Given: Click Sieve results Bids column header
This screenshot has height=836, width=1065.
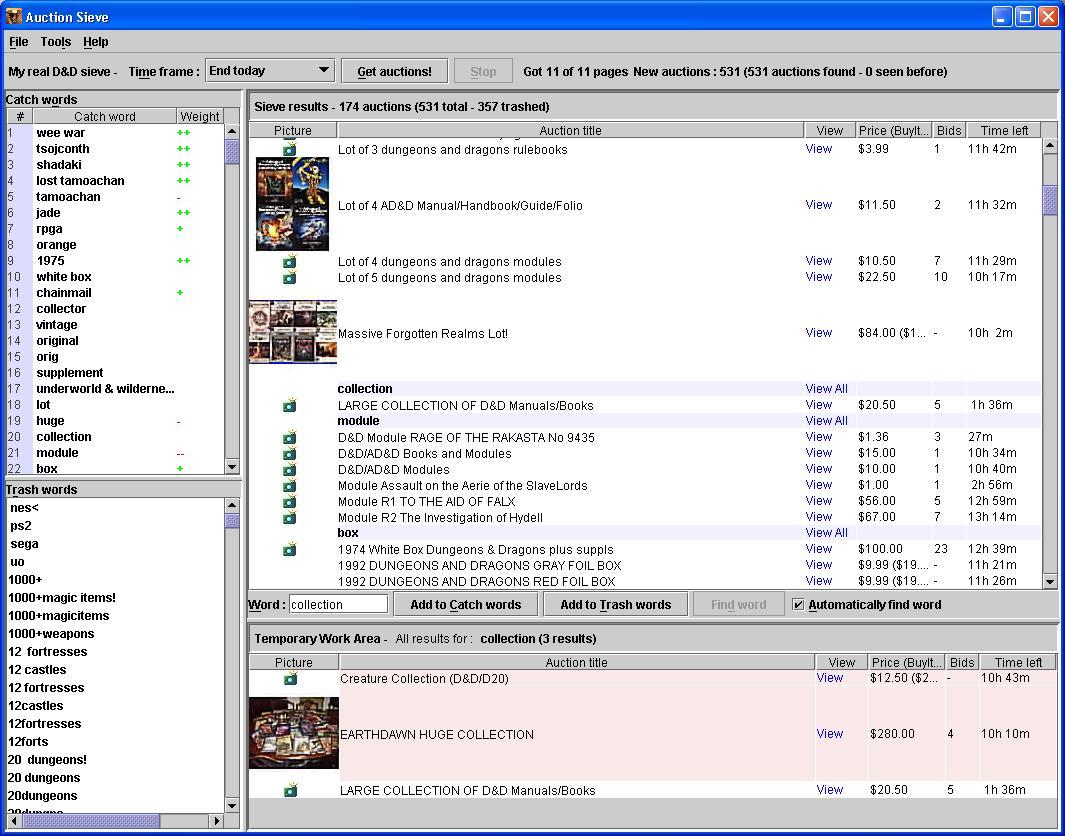Looking at the screenshot, I should (949, 130).
